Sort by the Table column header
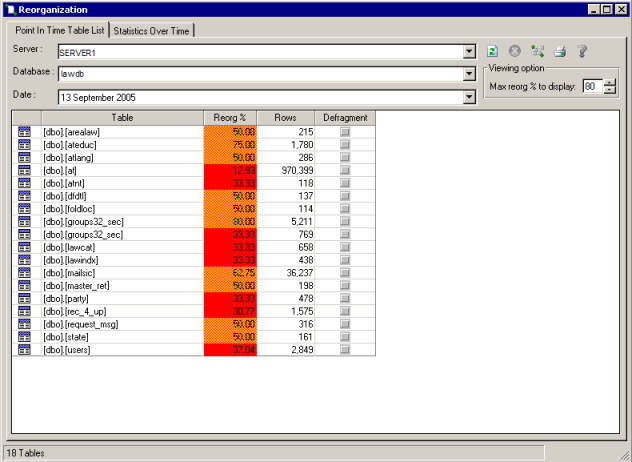Screen dimensions: 632x462 click(x=123, y=118)
